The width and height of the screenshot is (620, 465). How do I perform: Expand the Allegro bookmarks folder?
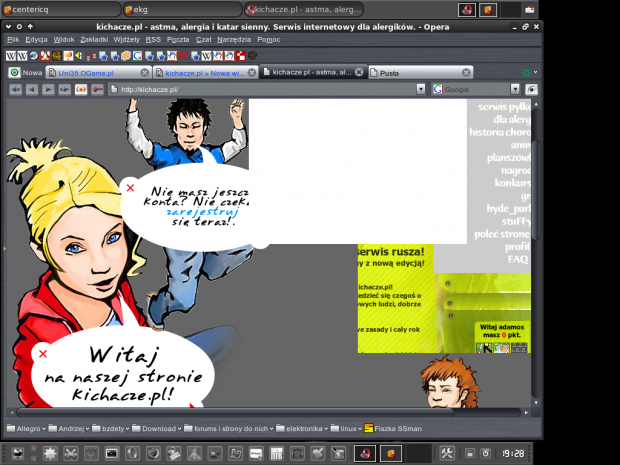26,429
